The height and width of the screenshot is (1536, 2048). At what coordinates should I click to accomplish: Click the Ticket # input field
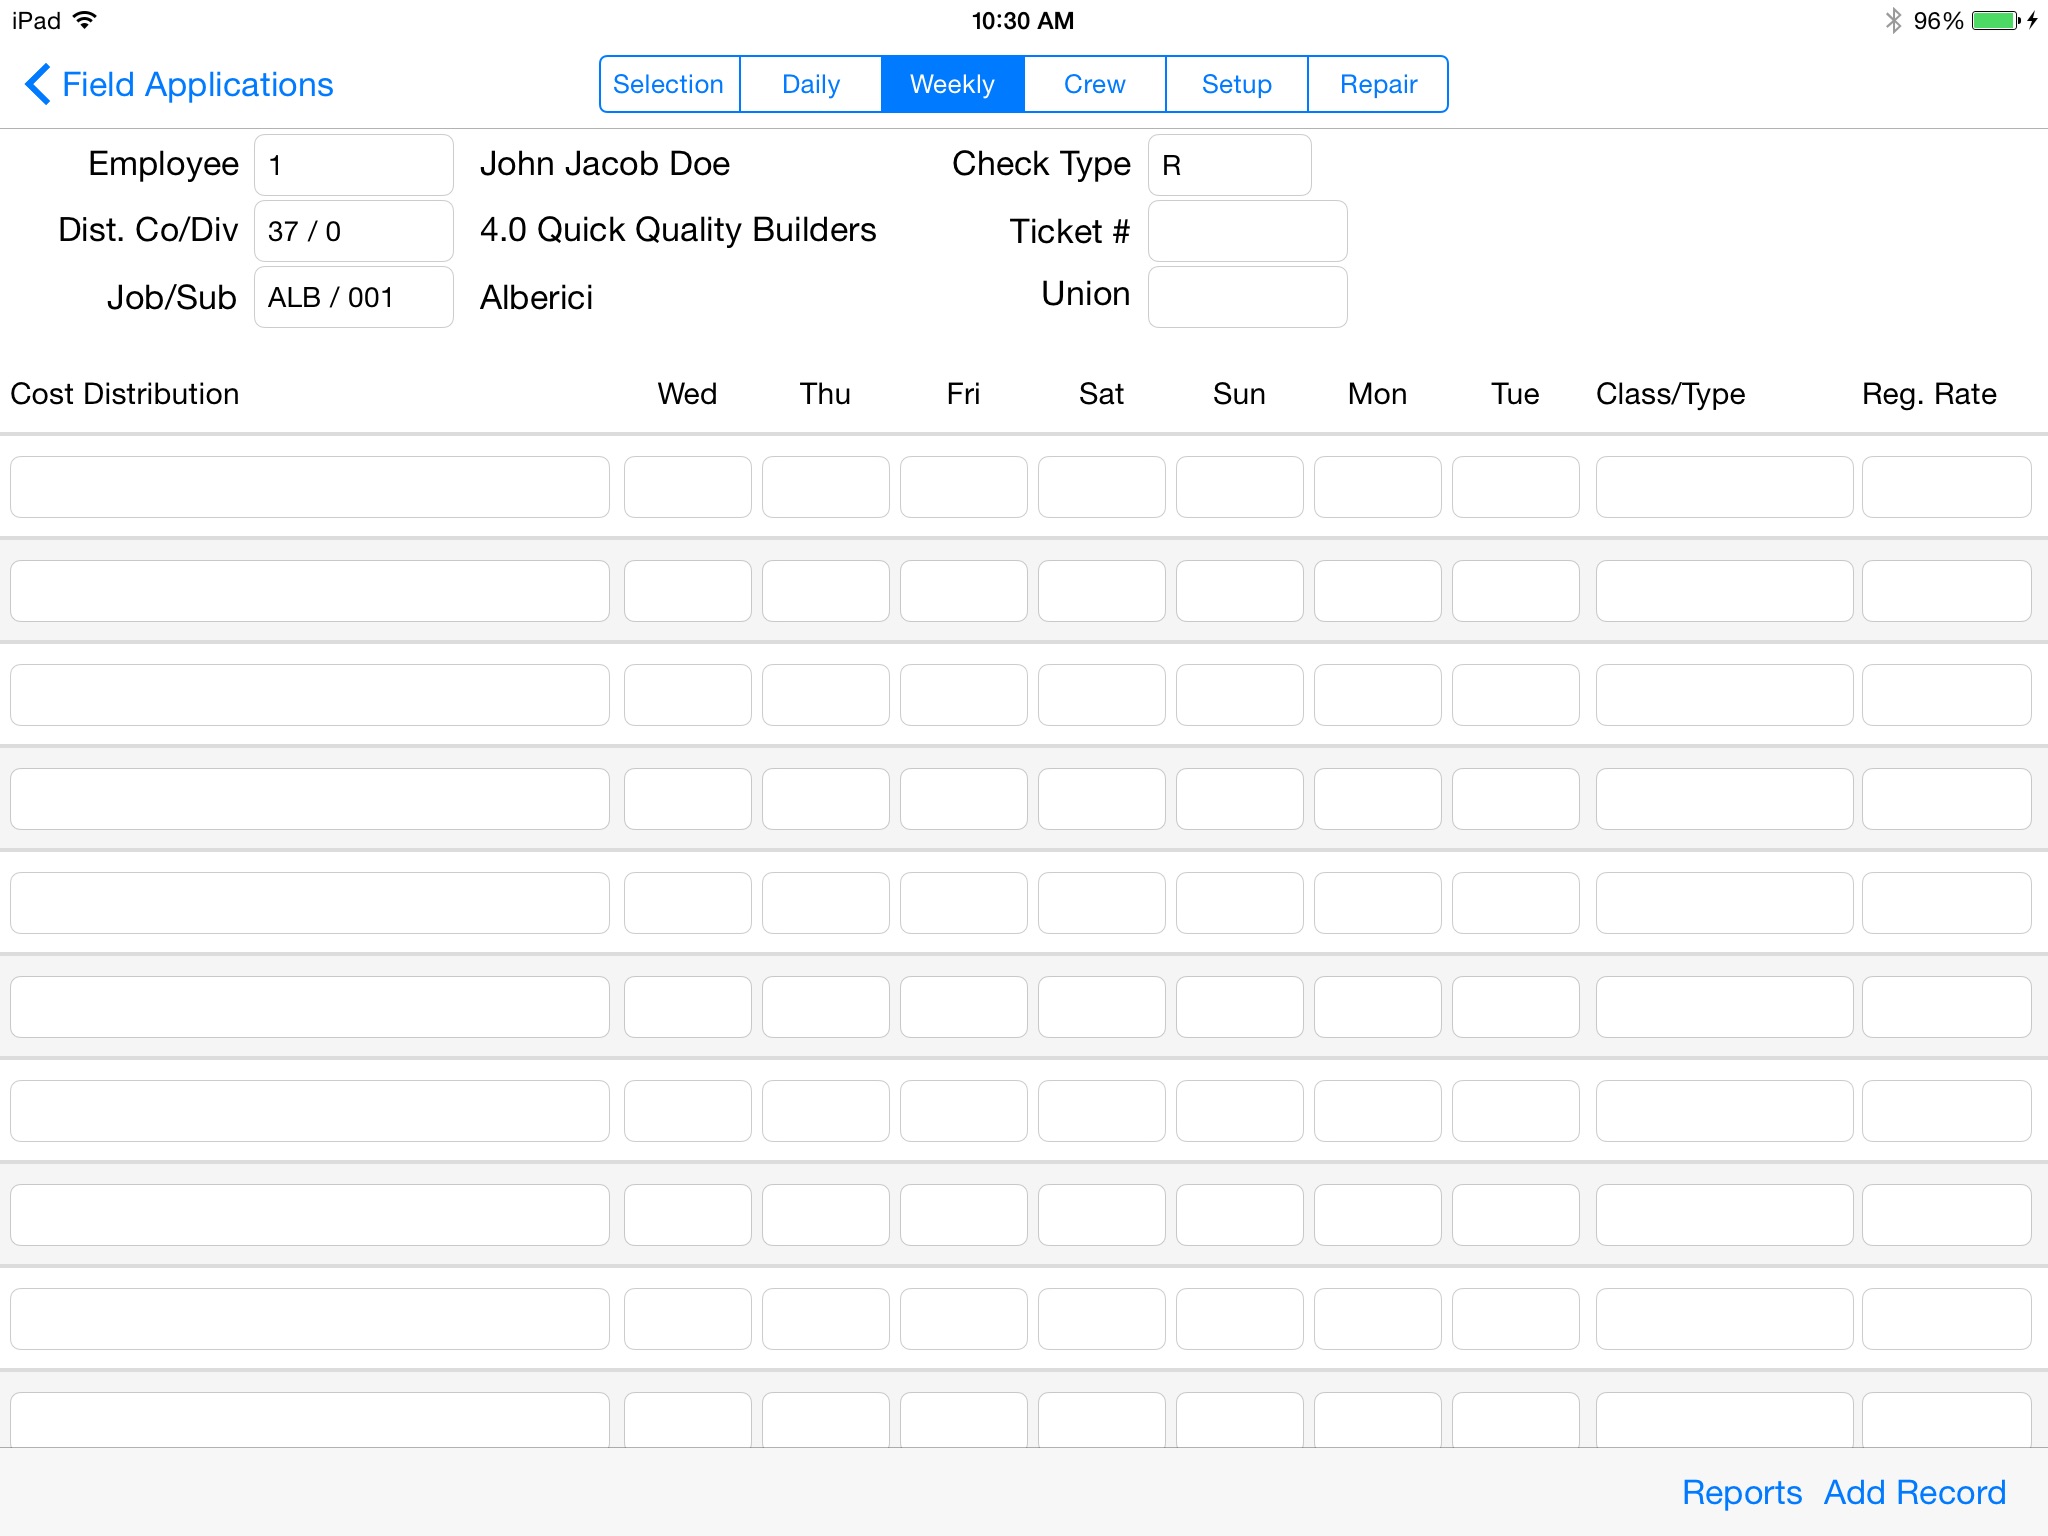[1248, 227]
